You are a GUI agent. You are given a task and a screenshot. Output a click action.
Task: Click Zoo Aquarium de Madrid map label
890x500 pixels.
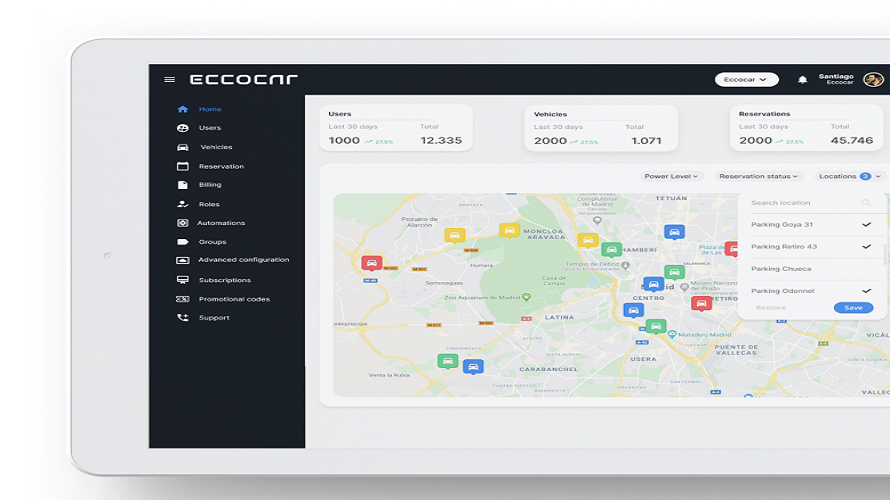coord(482,297)
